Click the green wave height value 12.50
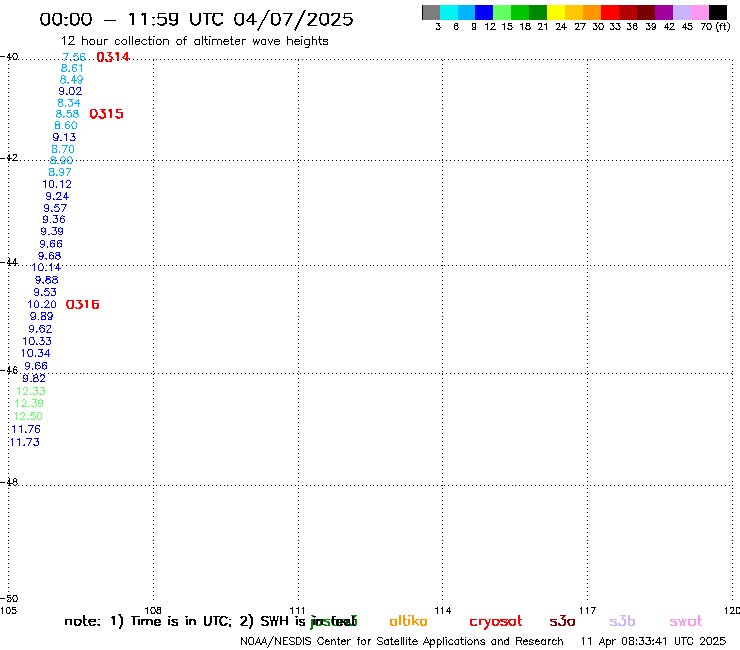The height and width of the screenshot is (650, 740). click(28, 416)
